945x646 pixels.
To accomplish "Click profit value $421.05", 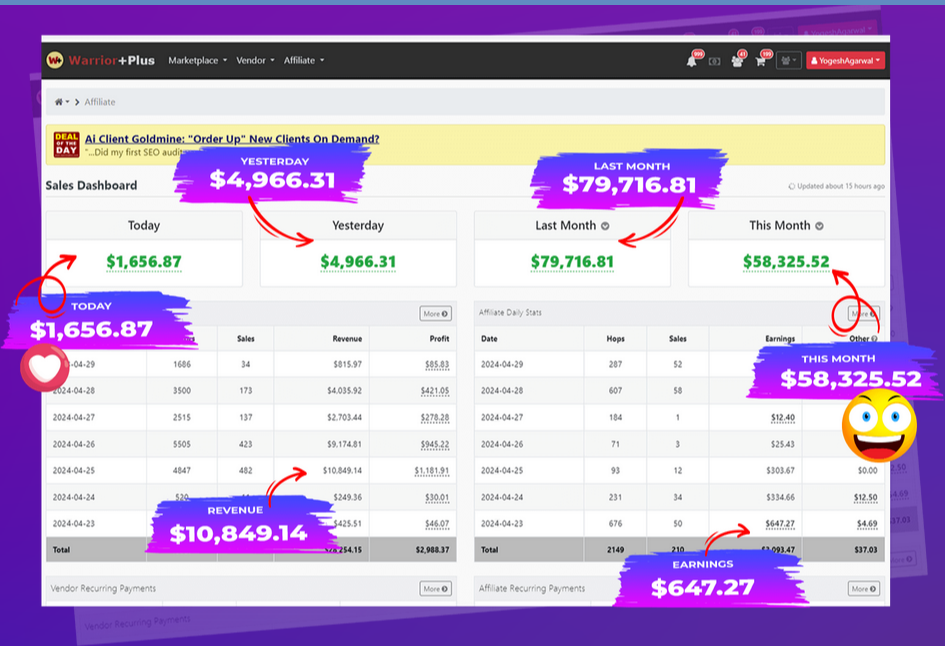I will pyautogui.click(x=435, y=391).
